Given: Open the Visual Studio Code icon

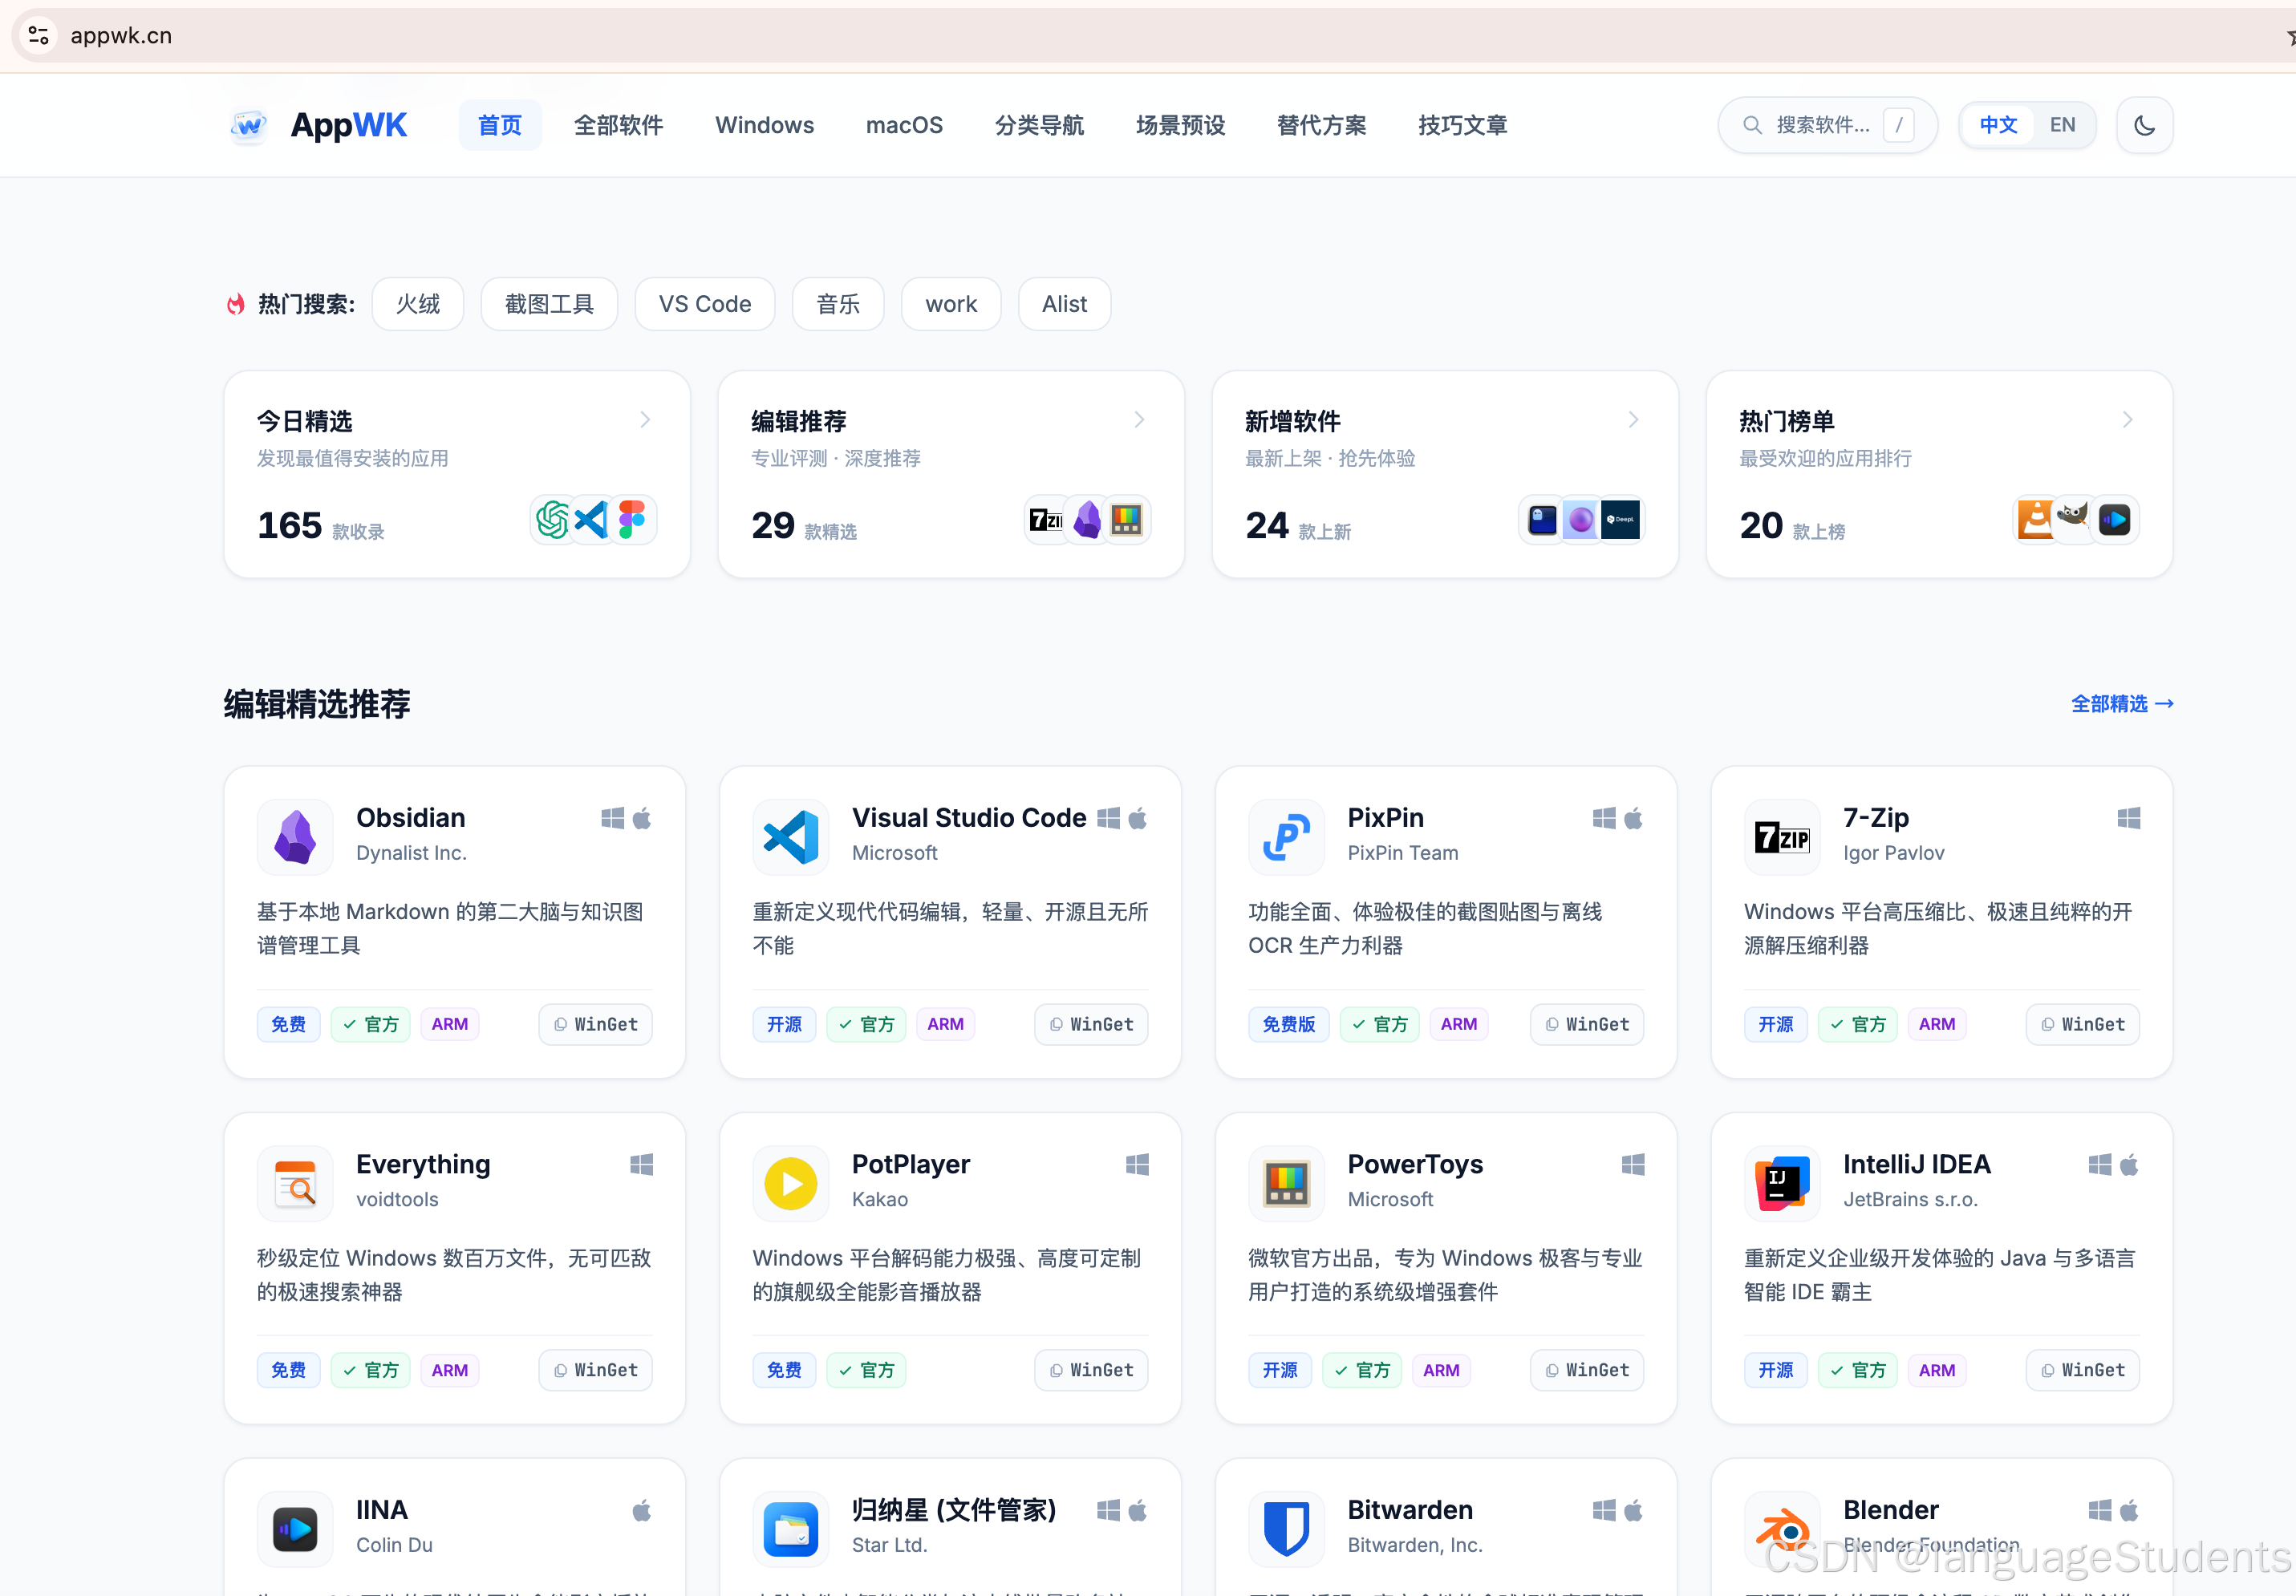Looking at the screenshot, I should [791, 837].
